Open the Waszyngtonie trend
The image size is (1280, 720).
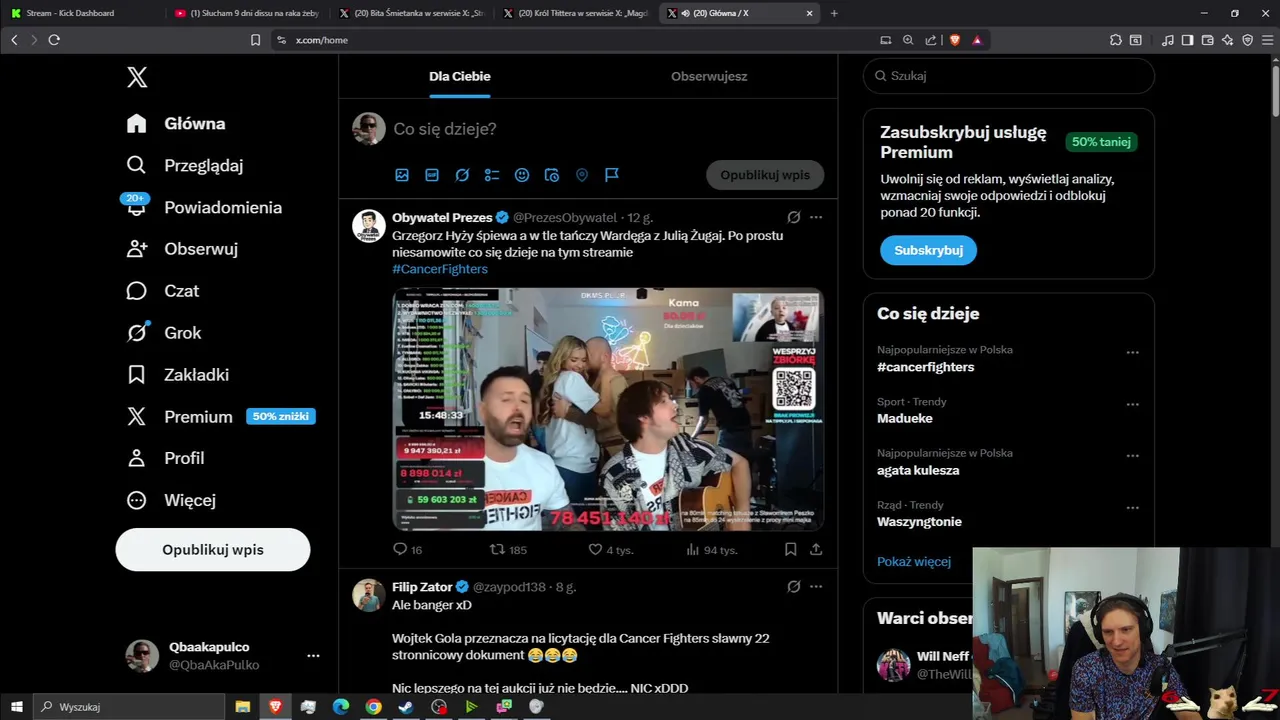[x=919, y=522]
